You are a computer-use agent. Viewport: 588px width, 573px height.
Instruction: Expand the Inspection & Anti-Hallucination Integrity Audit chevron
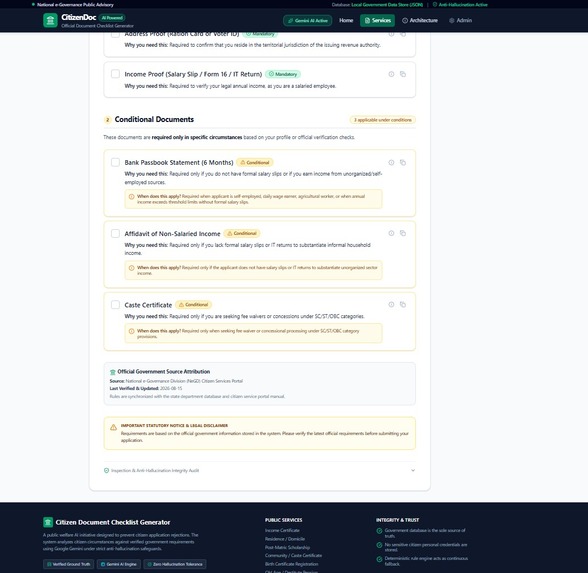413,470
